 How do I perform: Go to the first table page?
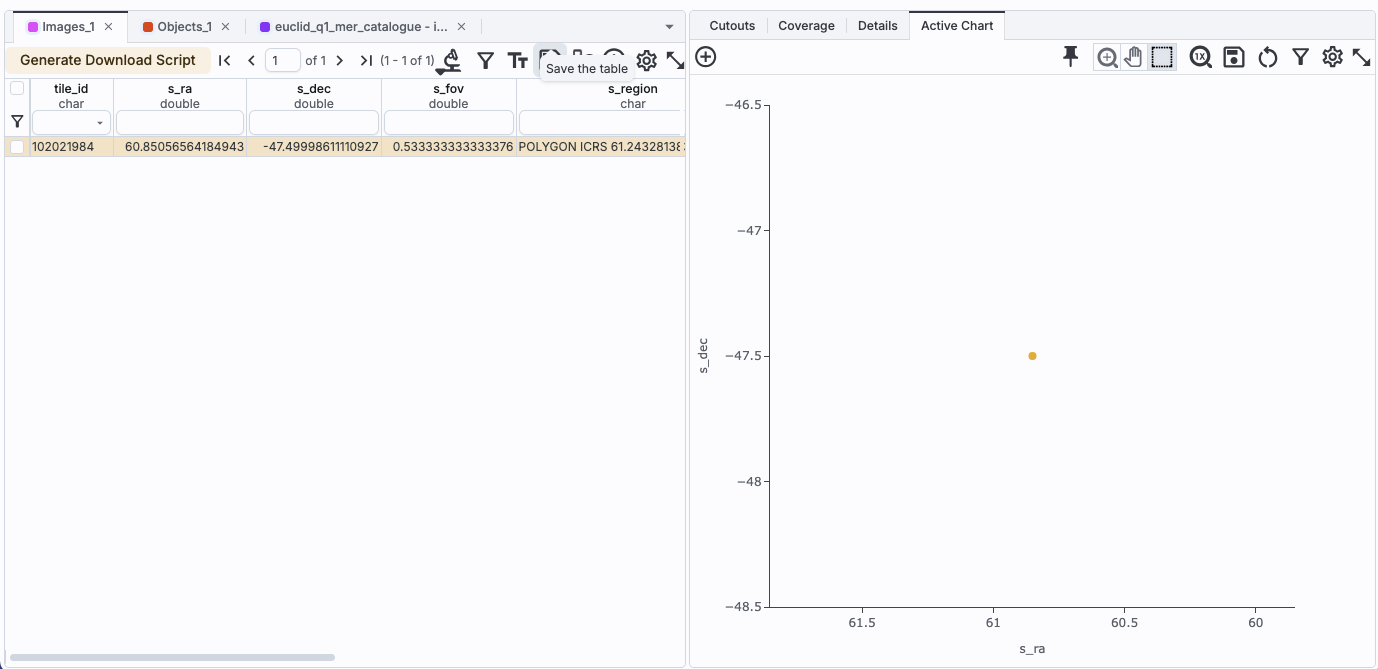click(x=225, y=61)
